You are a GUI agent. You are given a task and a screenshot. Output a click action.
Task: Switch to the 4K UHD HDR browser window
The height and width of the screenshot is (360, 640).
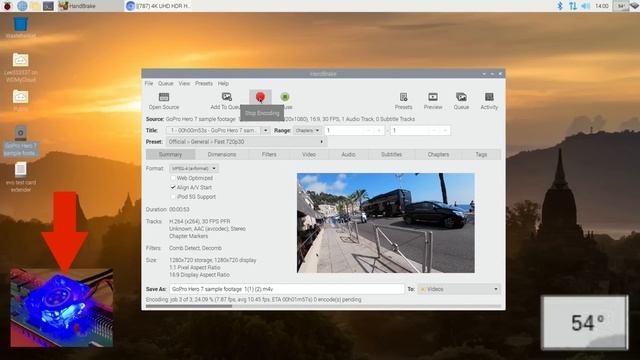(x=158, y=6)
